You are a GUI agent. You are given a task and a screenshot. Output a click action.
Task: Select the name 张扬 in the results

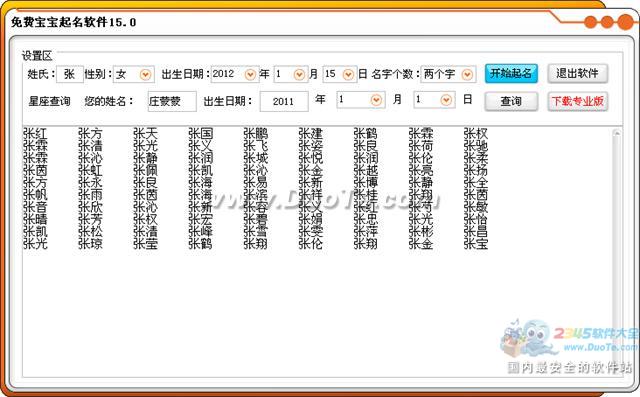click(476, 170)
